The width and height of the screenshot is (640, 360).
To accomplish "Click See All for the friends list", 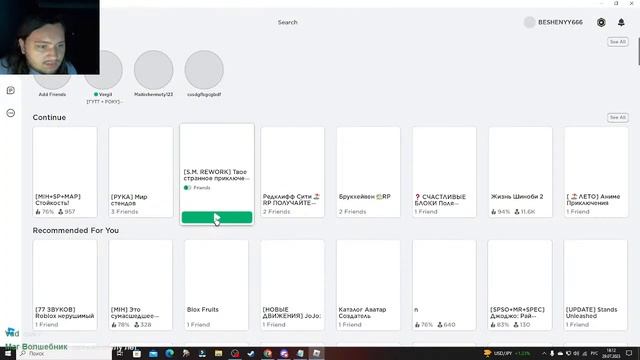I will pos(618,42).
